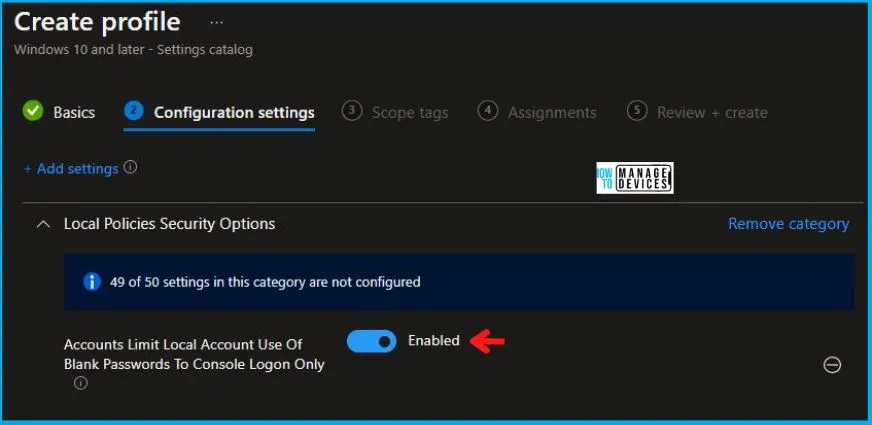Collapse the Local Policies Security Options category
872x425 pixels.
pos(43,224)
